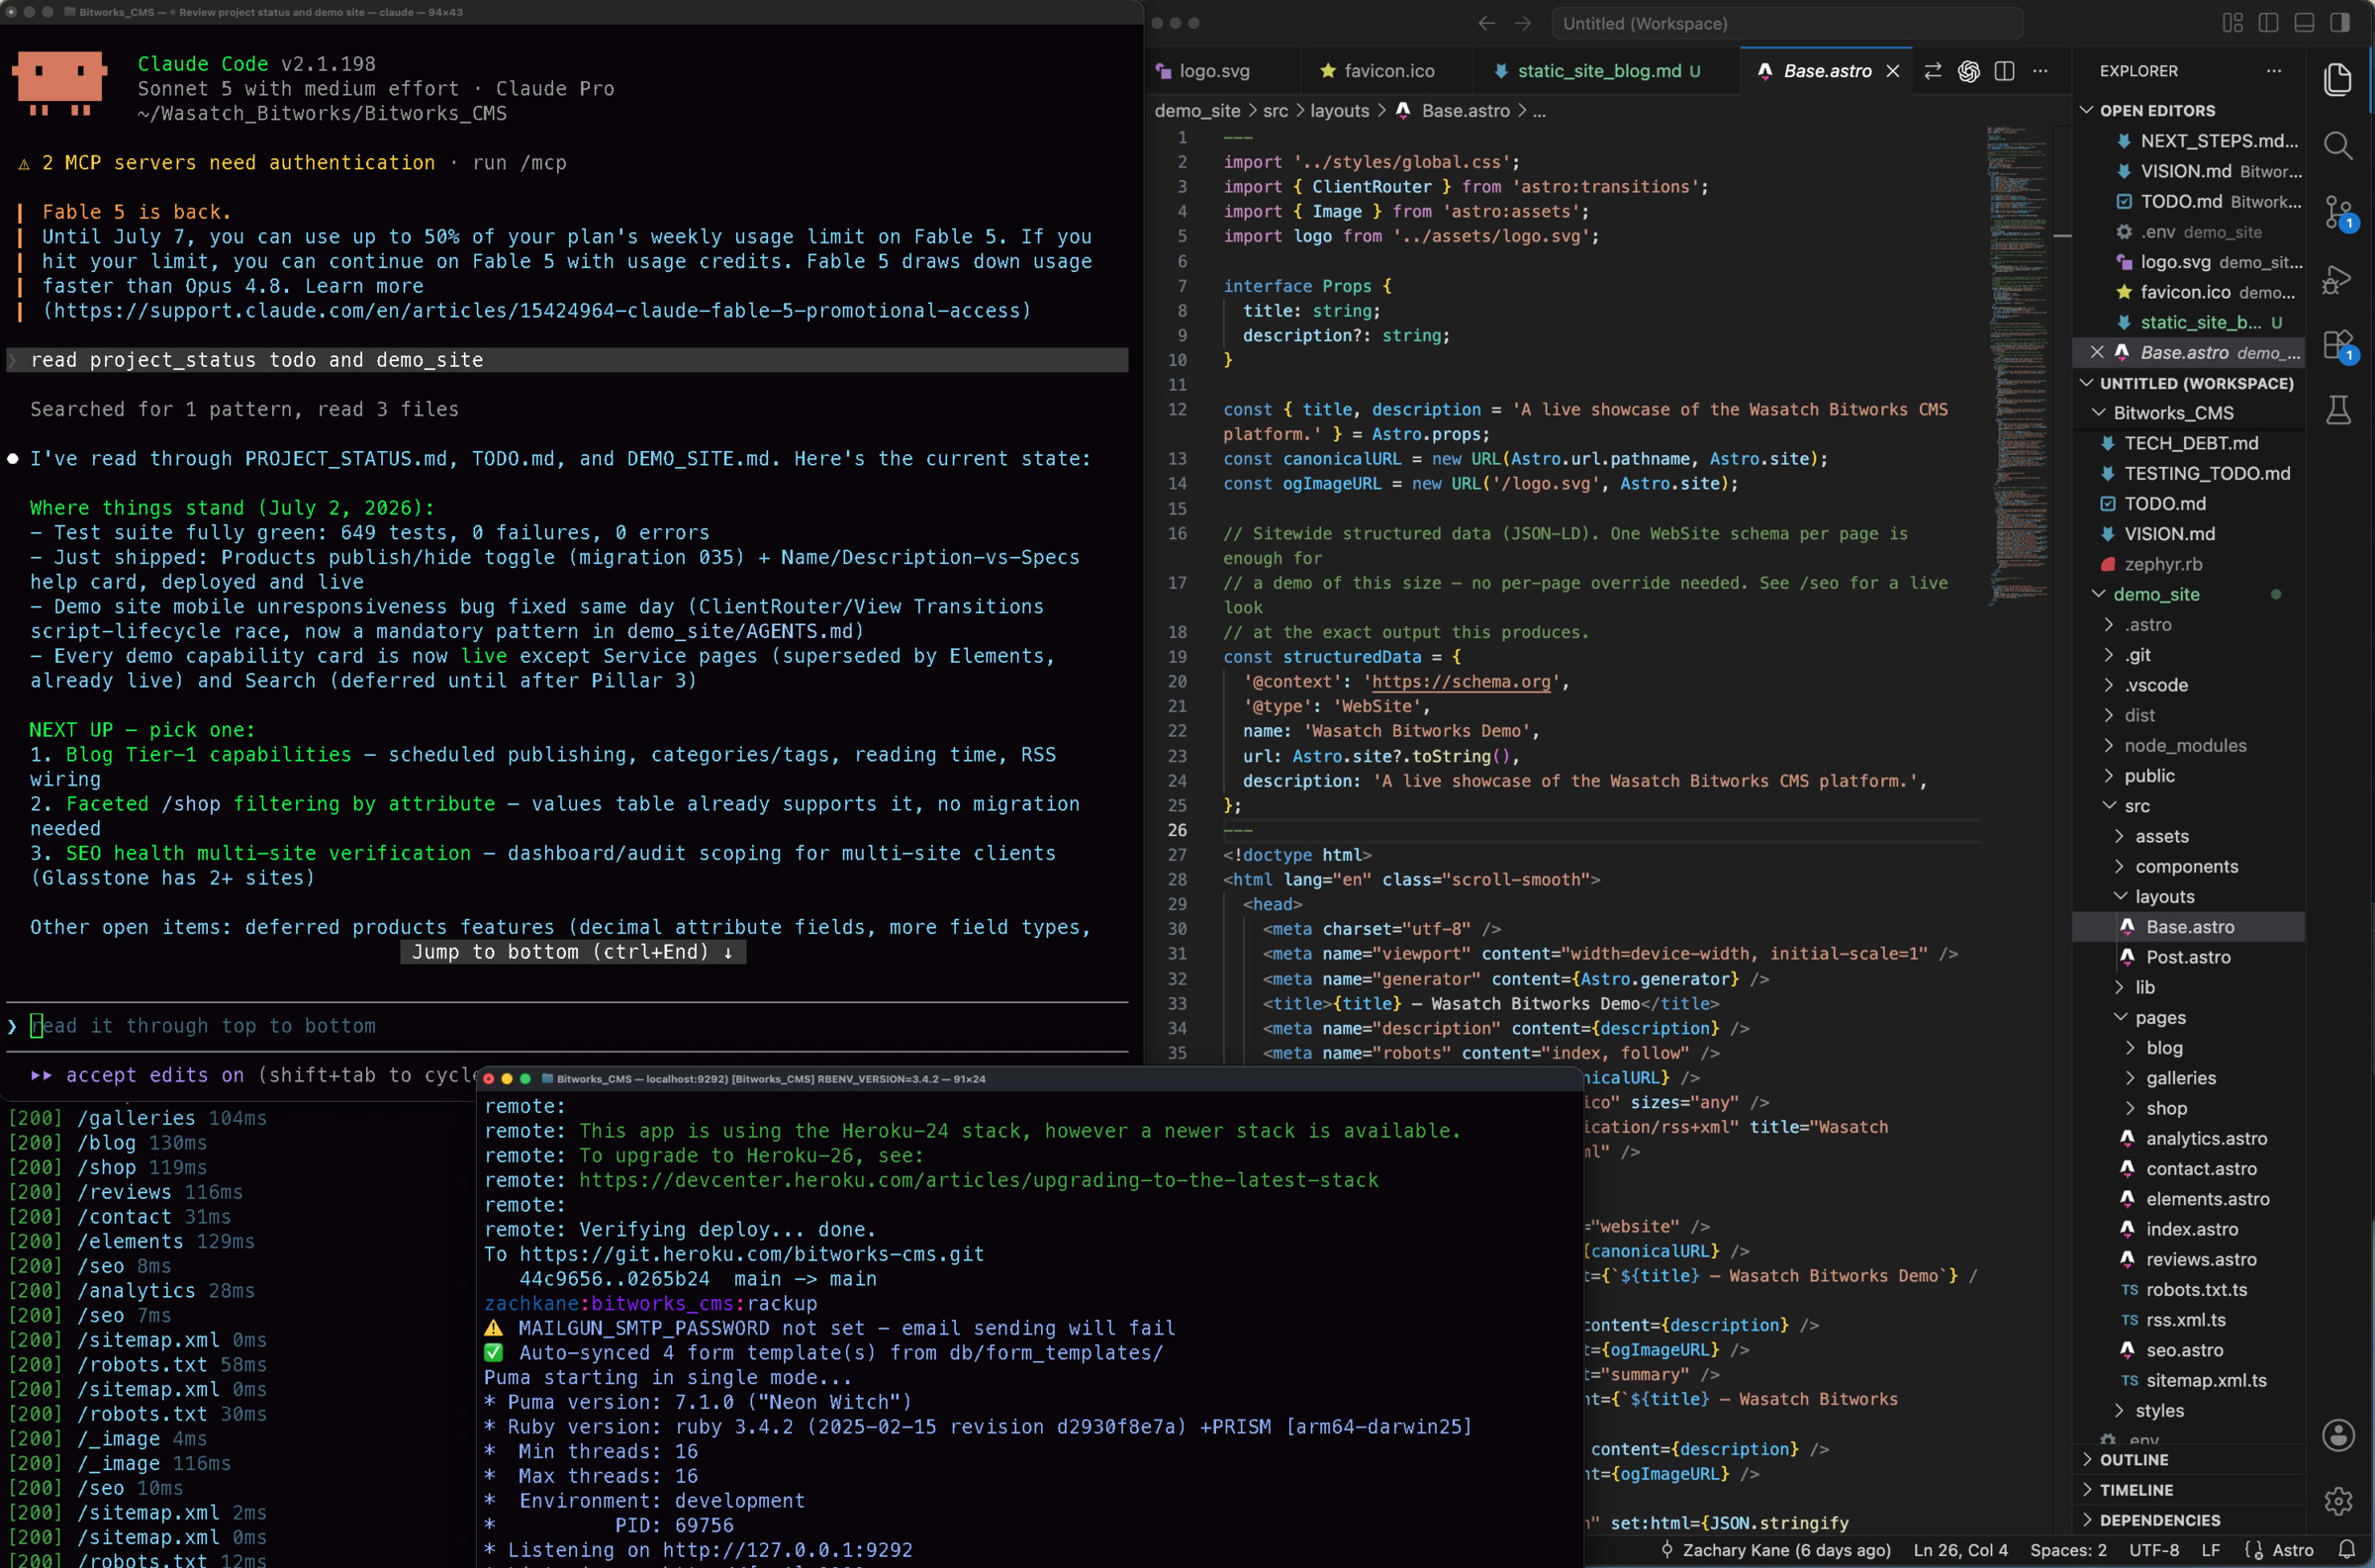Select the Base.astro editor tab
The height and width of the screenshot is (1568, 2375).
coord(1827,71)
